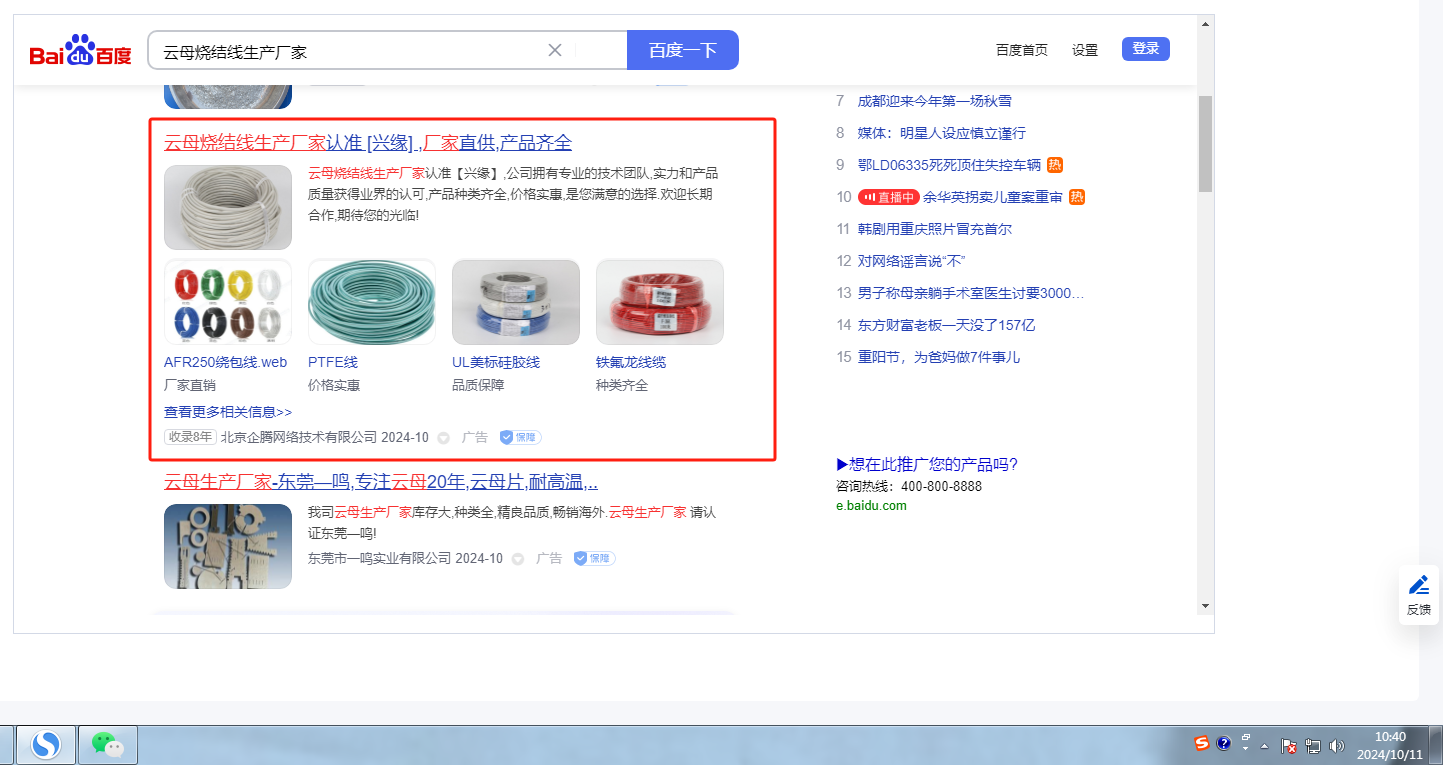The height and width of the screenshot is (765, 1443).
Task: Open the UL美标硅胶线 link
Action: tap(496, 362)
